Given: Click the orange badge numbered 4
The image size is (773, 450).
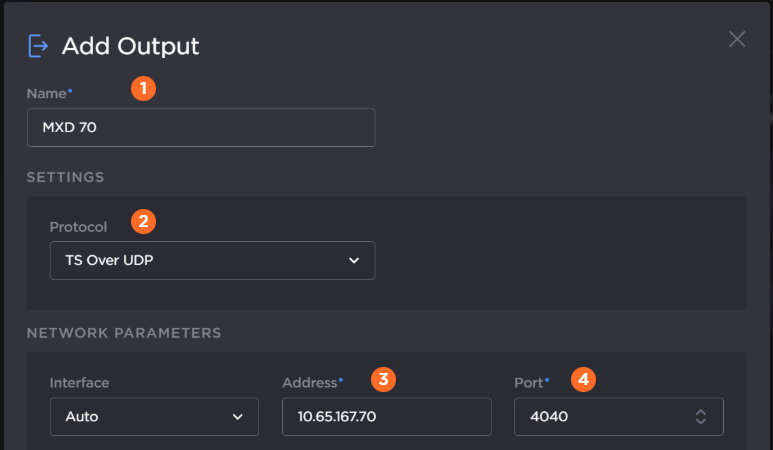Looking at the screenshot, I should click(583, 379).
